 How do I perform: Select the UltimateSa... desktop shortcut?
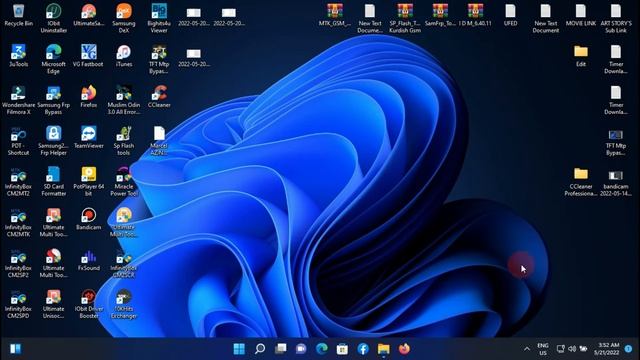coord(89,15)
